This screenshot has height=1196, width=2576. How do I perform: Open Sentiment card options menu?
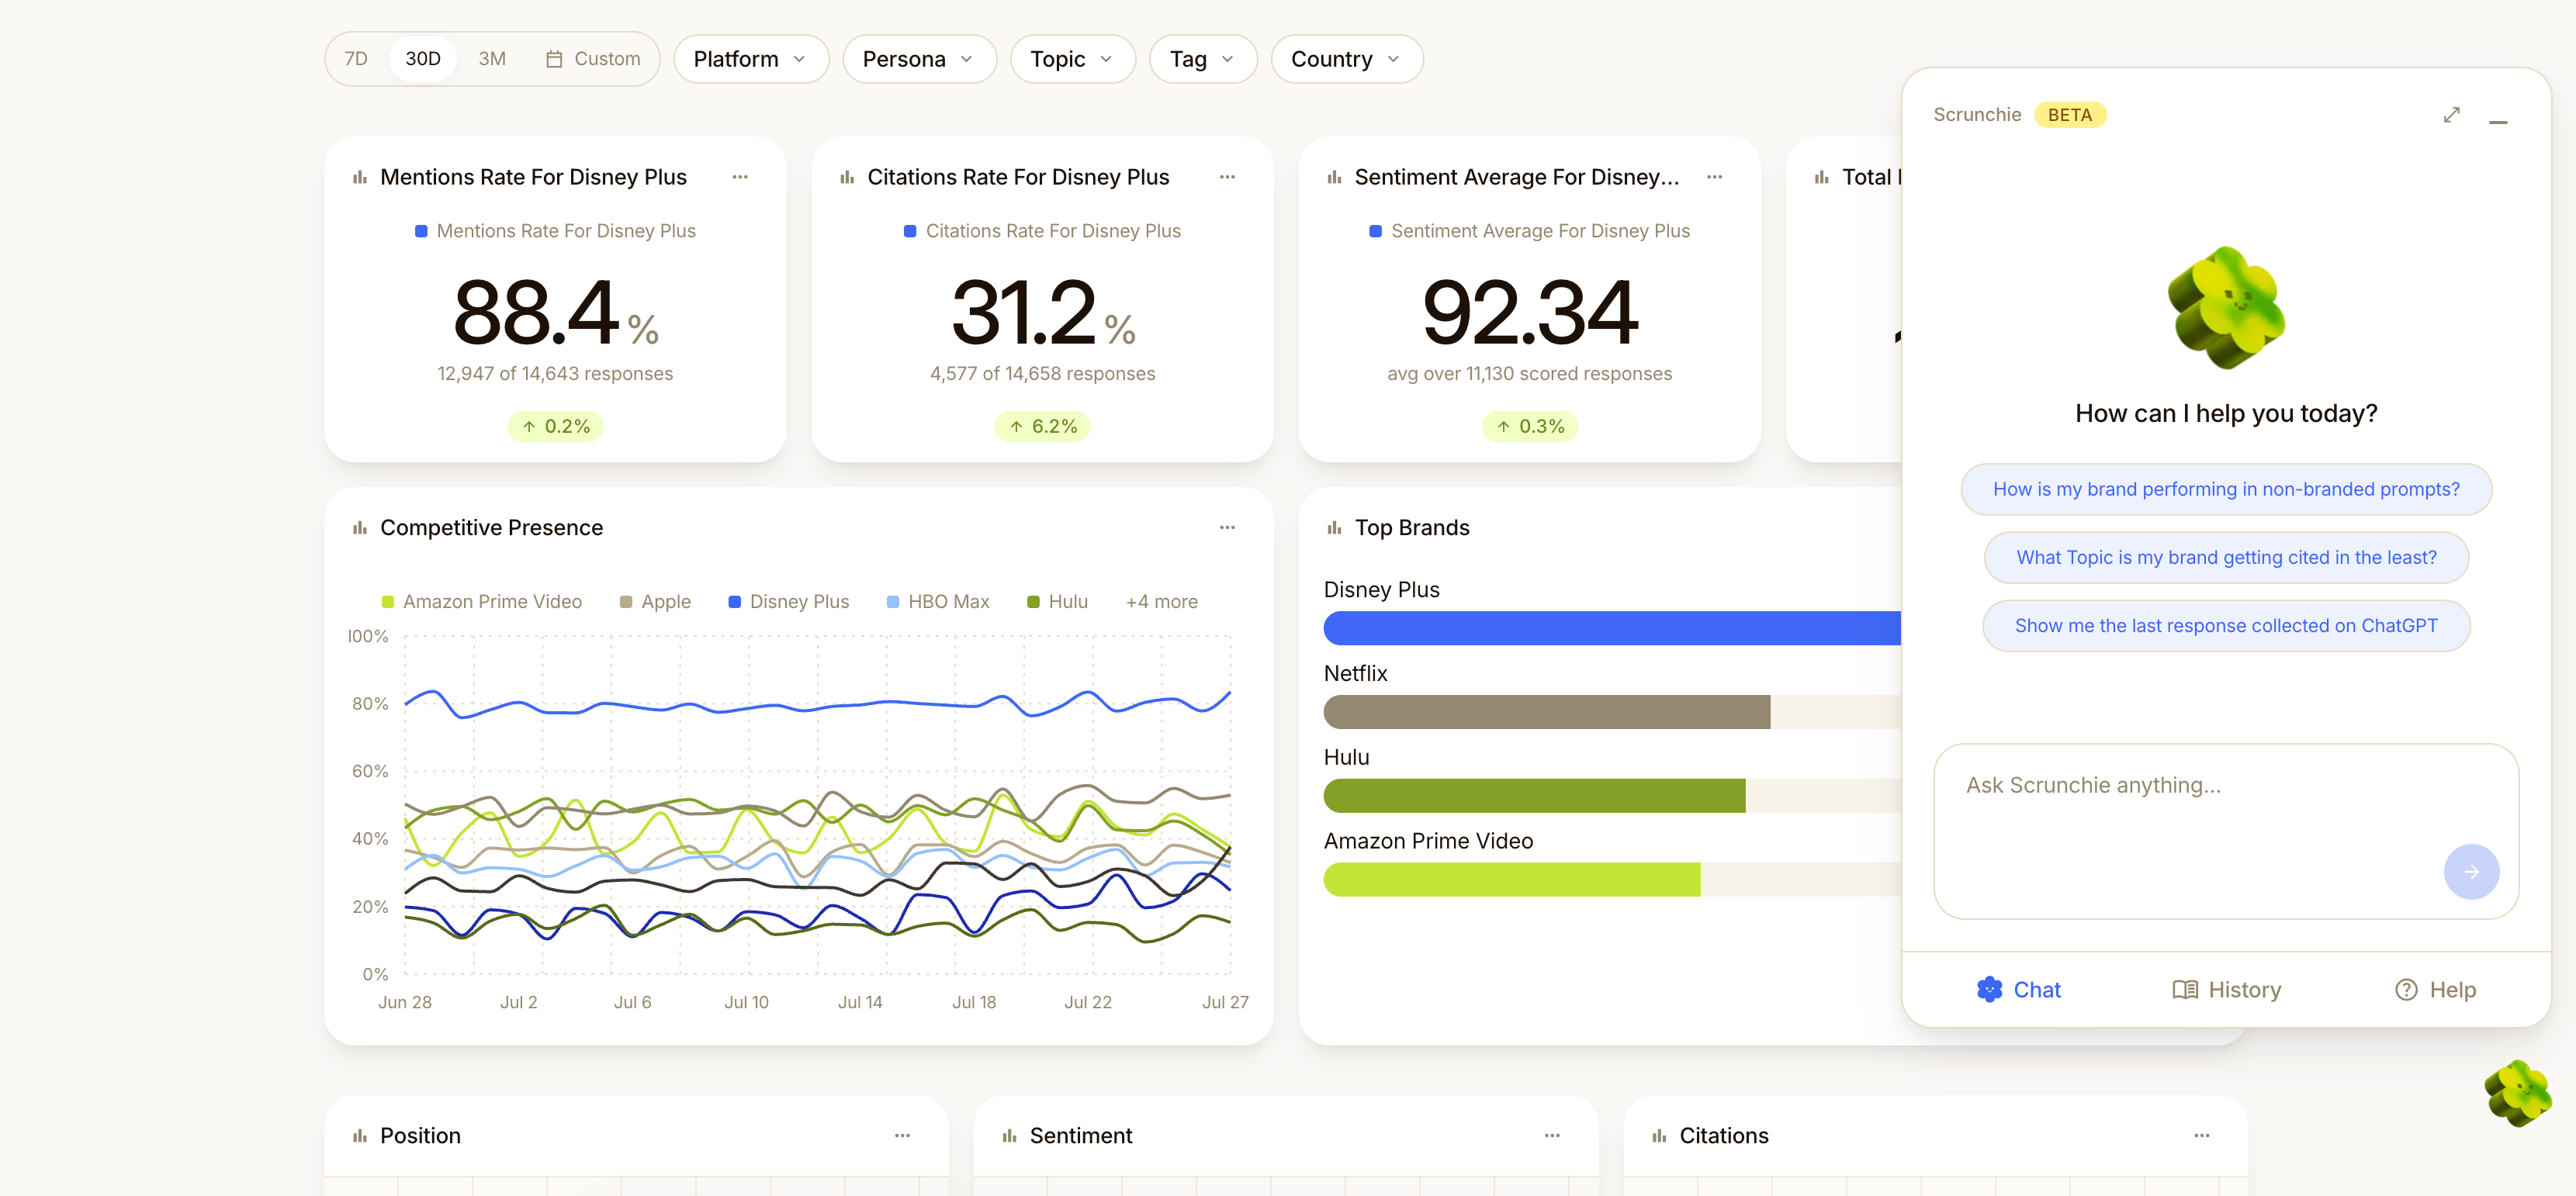(1552, 1135)
